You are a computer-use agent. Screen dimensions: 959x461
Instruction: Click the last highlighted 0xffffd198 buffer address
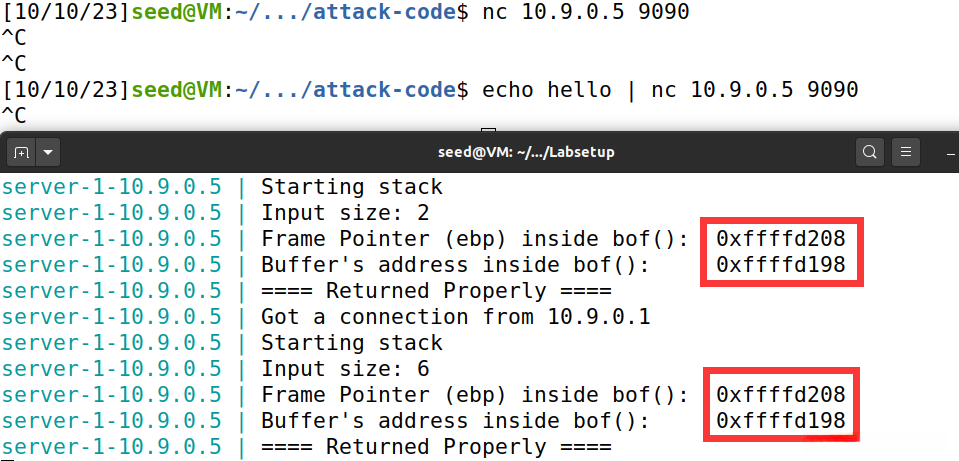(x=781, y=421)
